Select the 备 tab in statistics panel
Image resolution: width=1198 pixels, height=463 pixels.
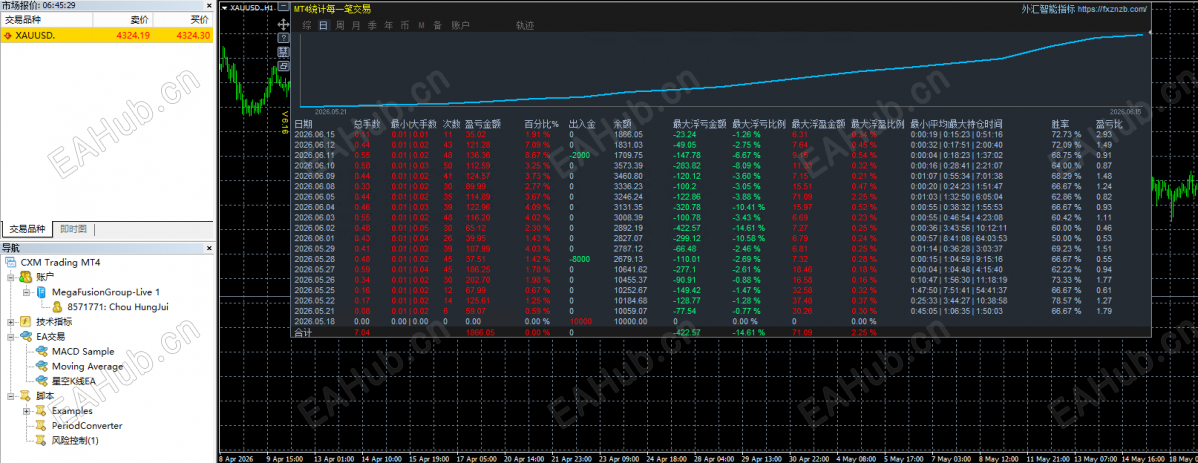pyautogui.click(x=438, y=25)
